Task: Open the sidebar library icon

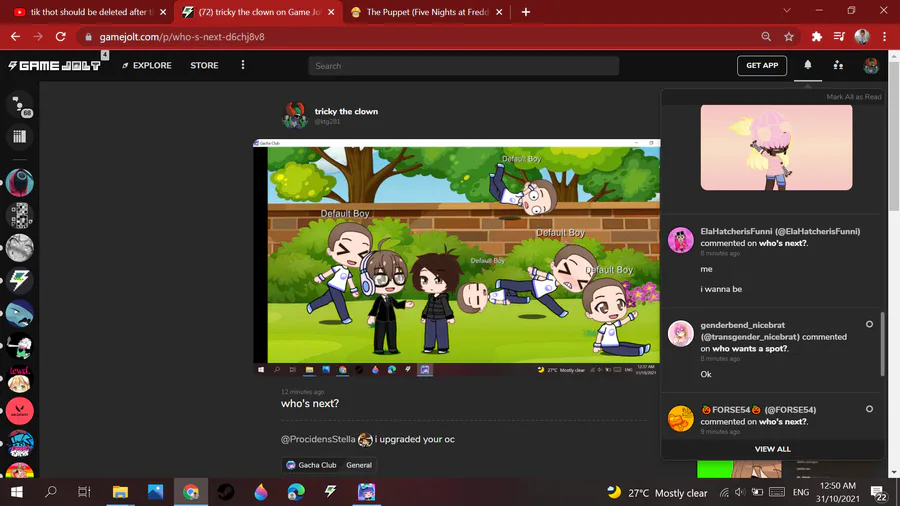Action: click(20, 137)
